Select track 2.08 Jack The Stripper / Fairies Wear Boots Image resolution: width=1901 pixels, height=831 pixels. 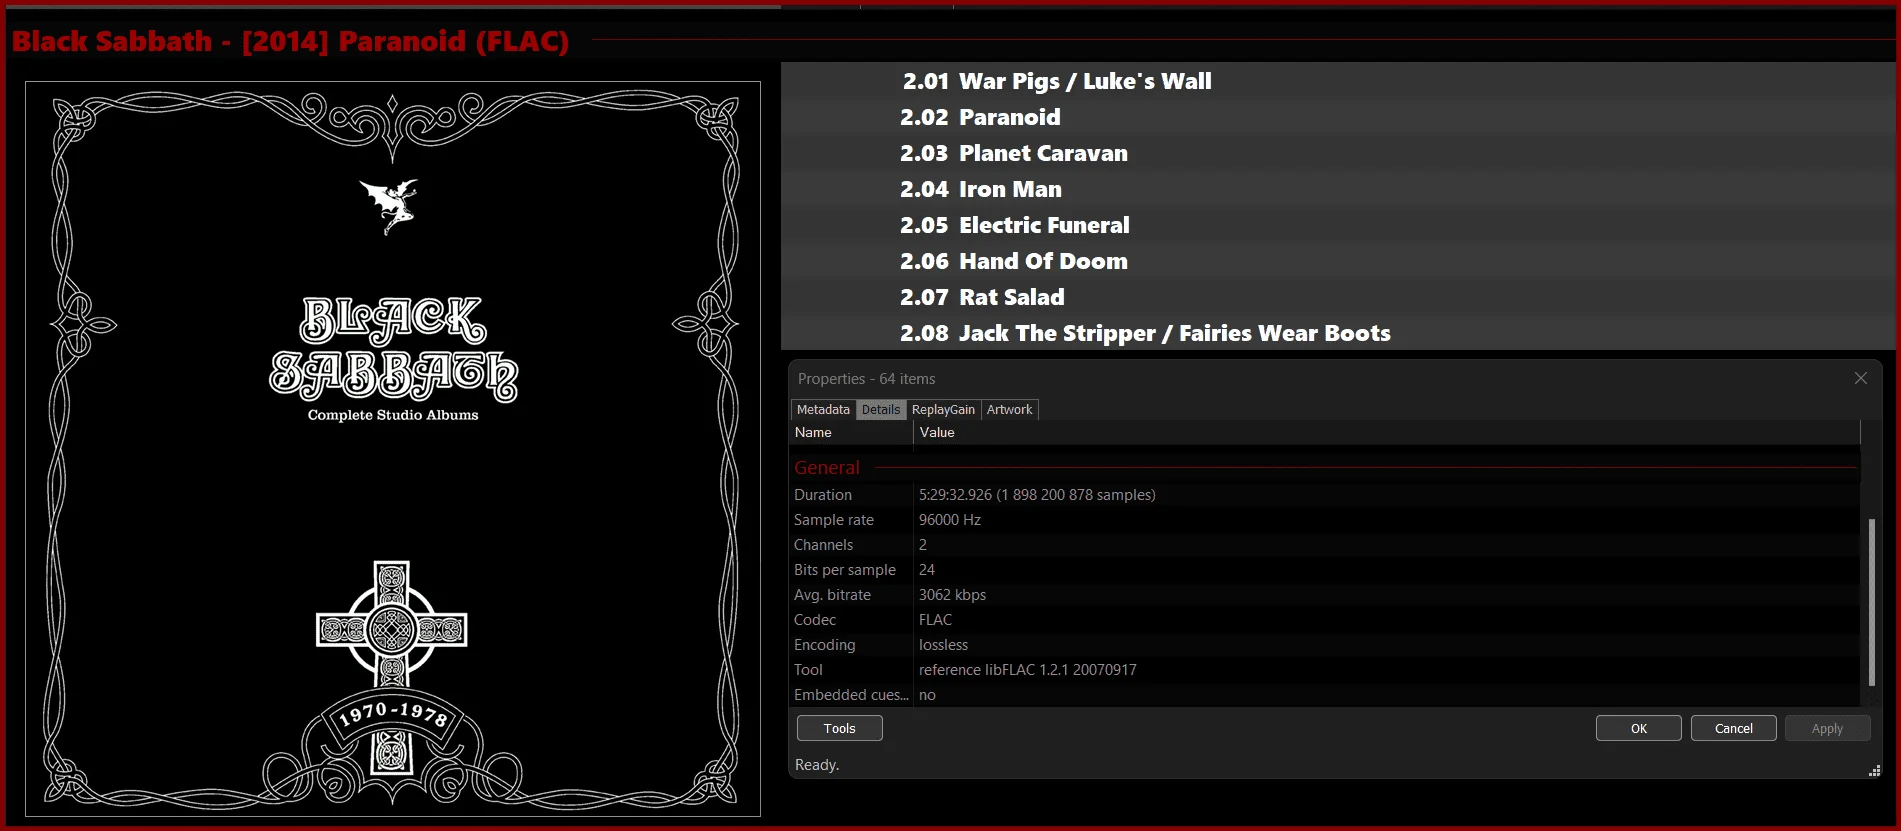(x=1338, y=333)
